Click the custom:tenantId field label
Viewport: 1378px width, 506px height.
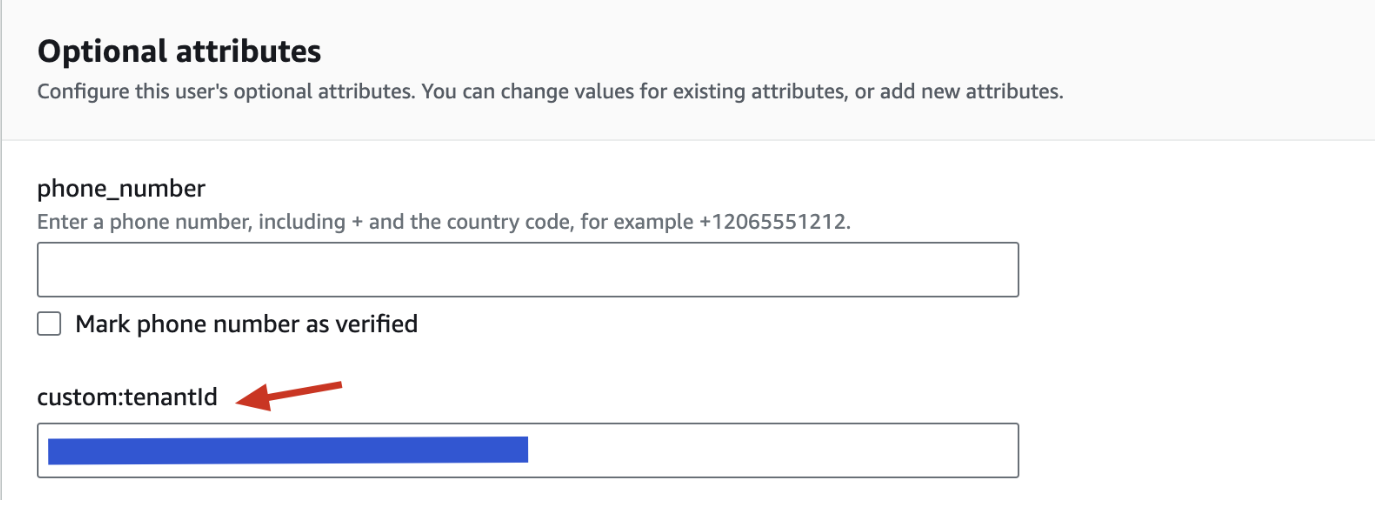pyautogui.click(x=127, y=398)
